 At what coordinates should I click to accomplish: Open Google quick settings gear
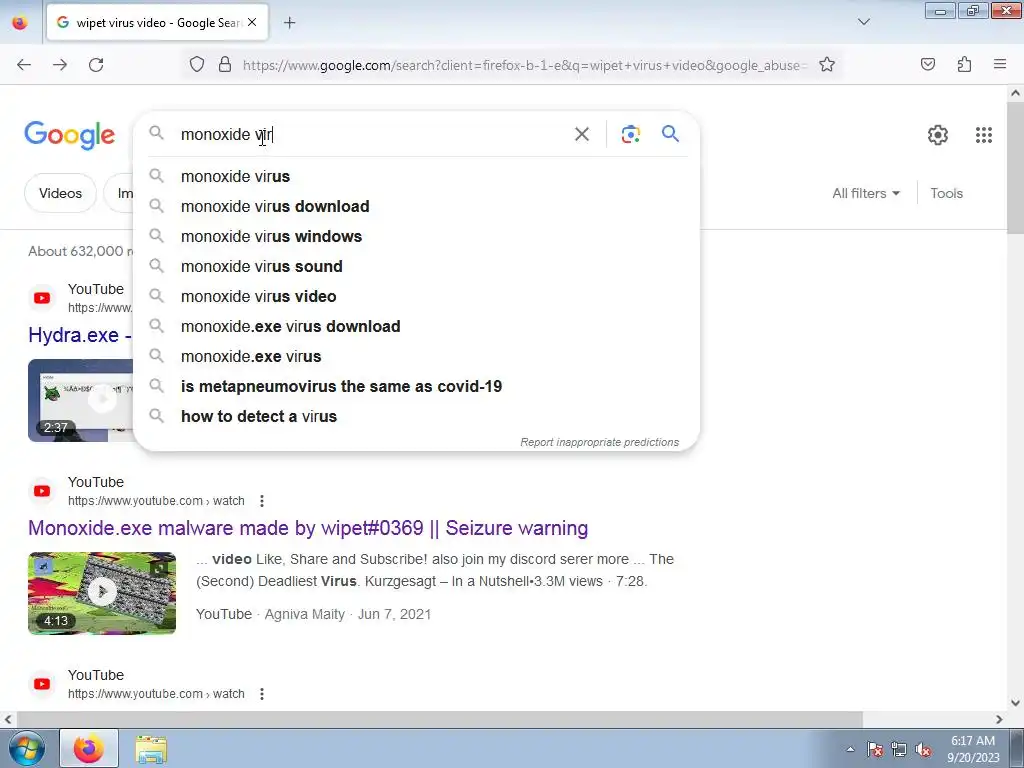tap(938, 135)
